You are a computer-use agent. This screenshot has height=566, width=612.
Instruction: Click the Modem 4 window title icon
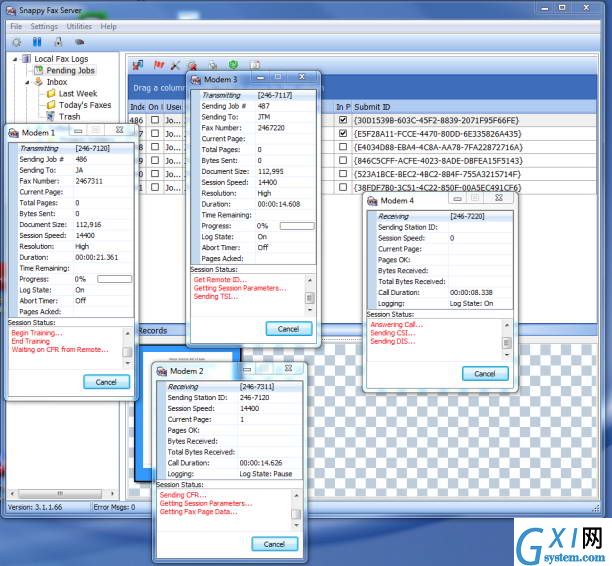click(x=372, y=201)
